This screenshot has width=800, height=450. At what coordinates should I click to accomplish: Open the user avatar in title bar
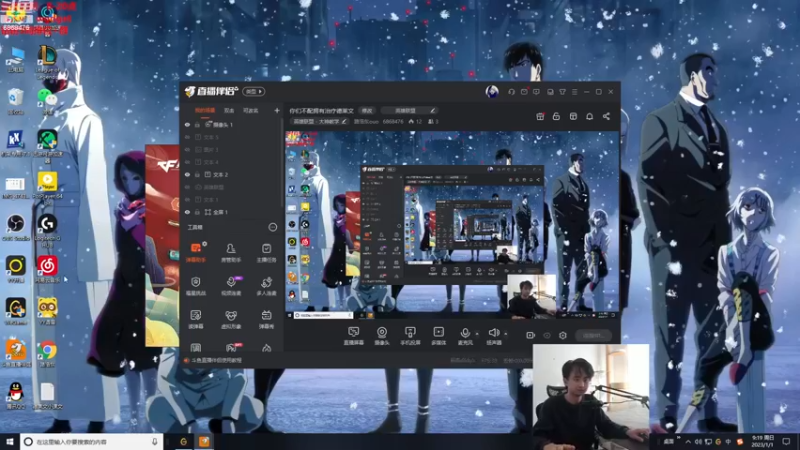click(x=492, y=92)
